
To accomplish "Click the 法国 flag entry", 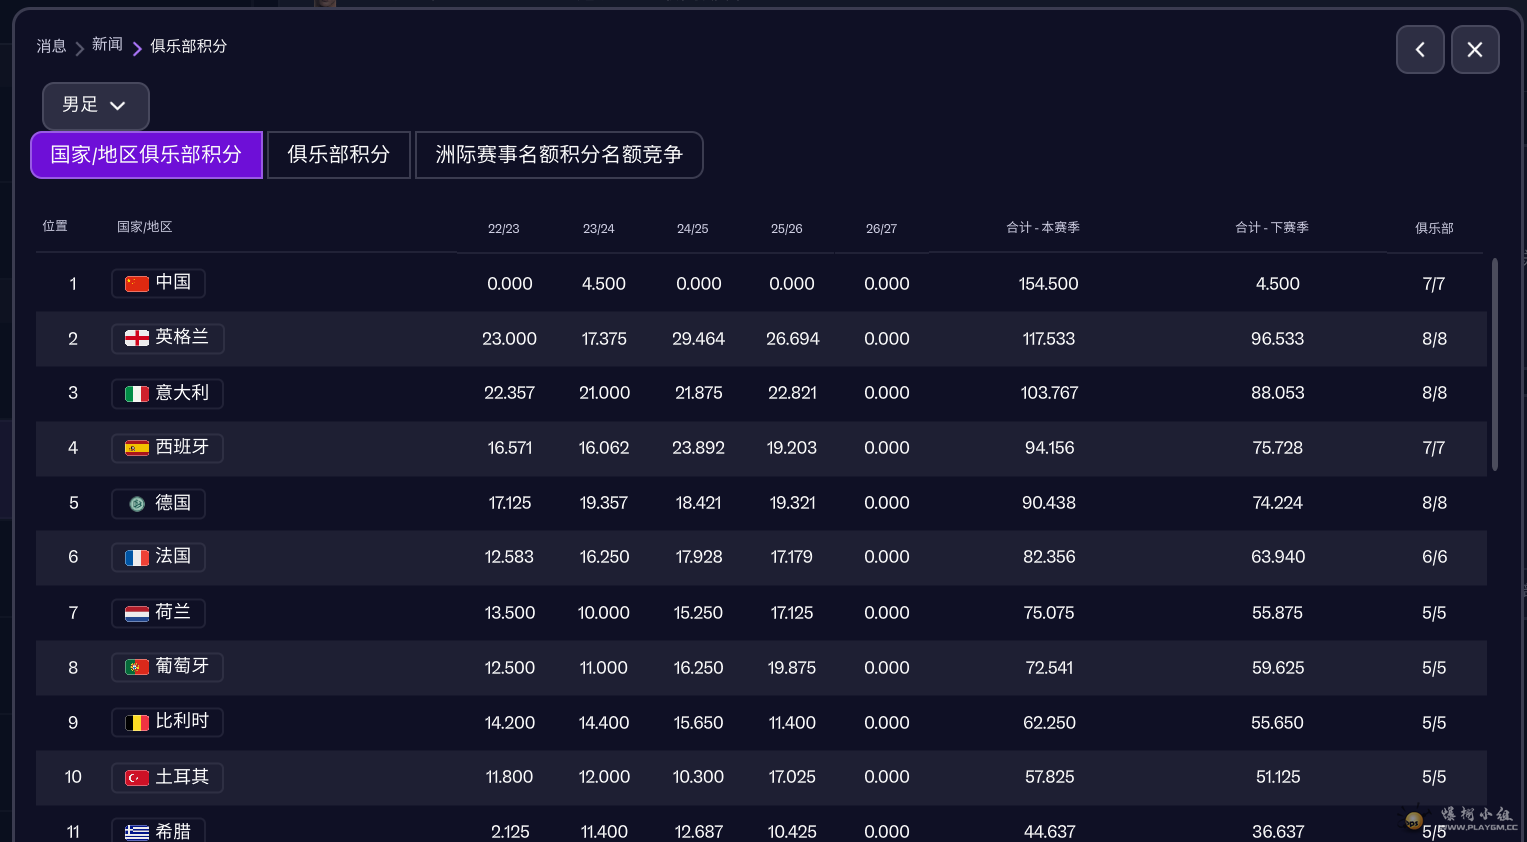I will tap(158, 557).
